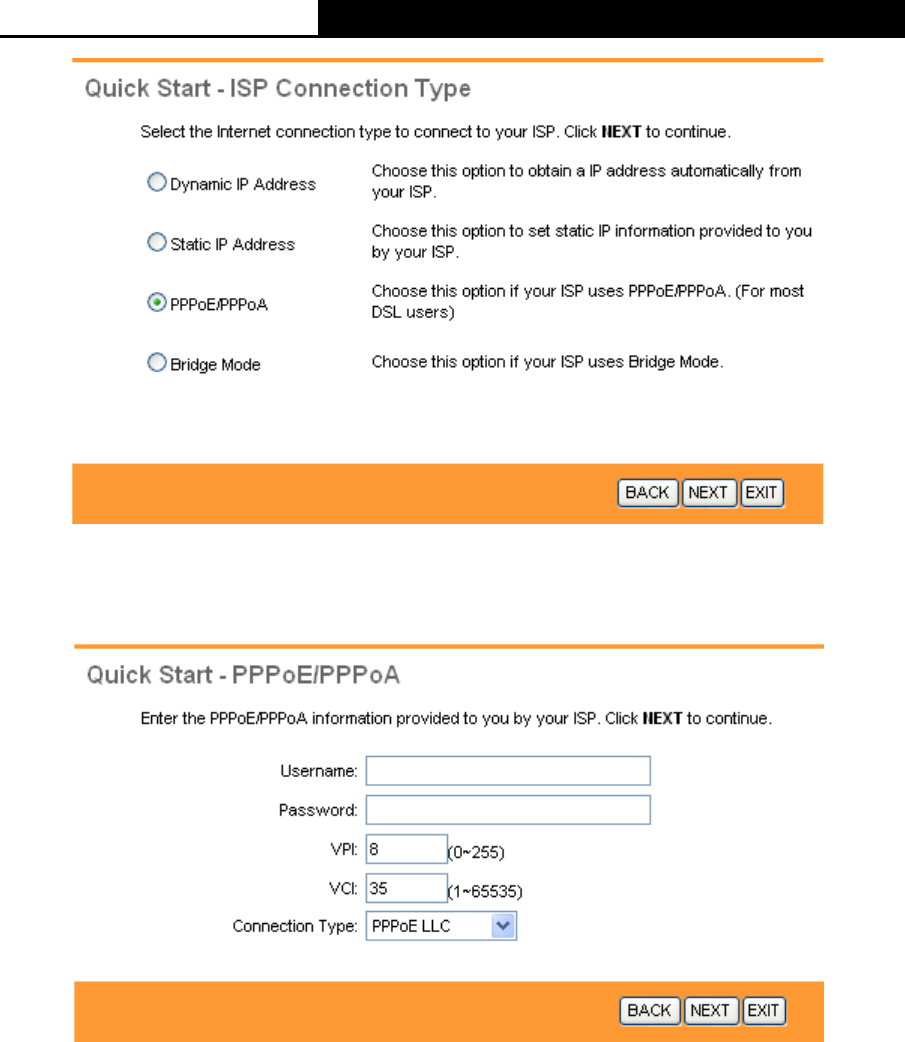Choose the Static IP Address option
The width and height of the screenshot is (905, 1042).
156,242
